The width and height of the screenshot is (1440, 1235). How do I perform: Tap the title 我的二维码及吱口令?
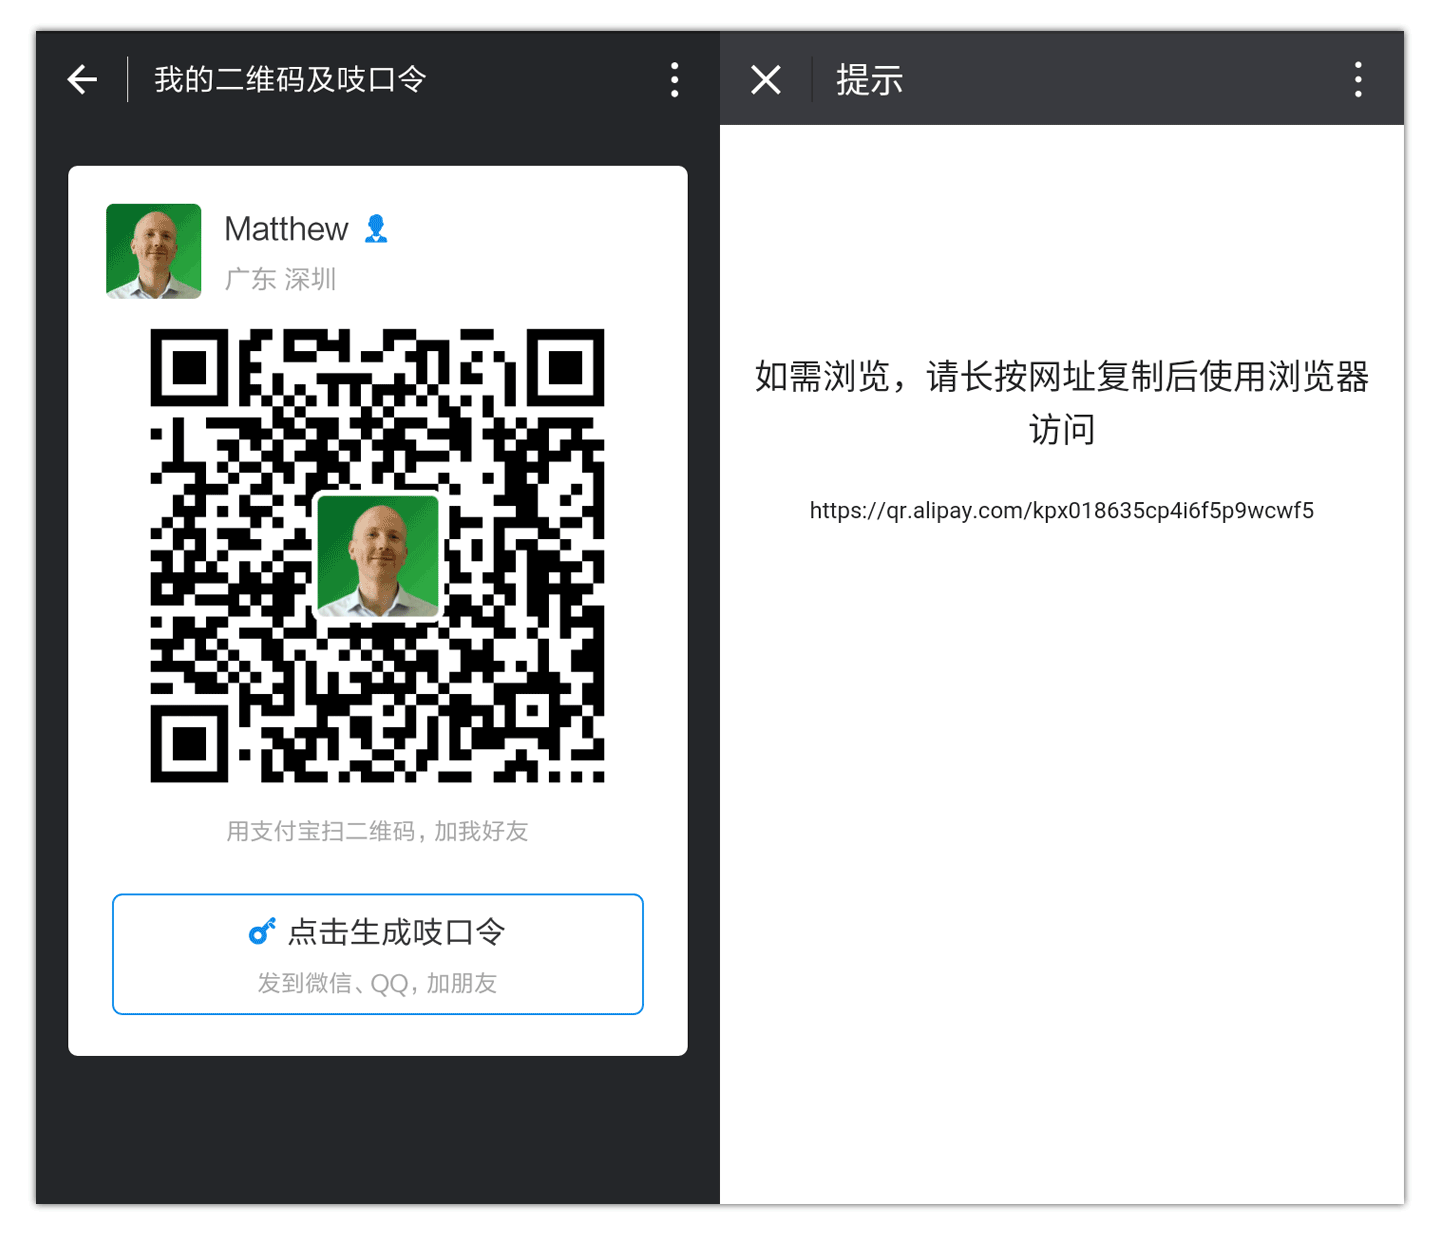[290, 79]
